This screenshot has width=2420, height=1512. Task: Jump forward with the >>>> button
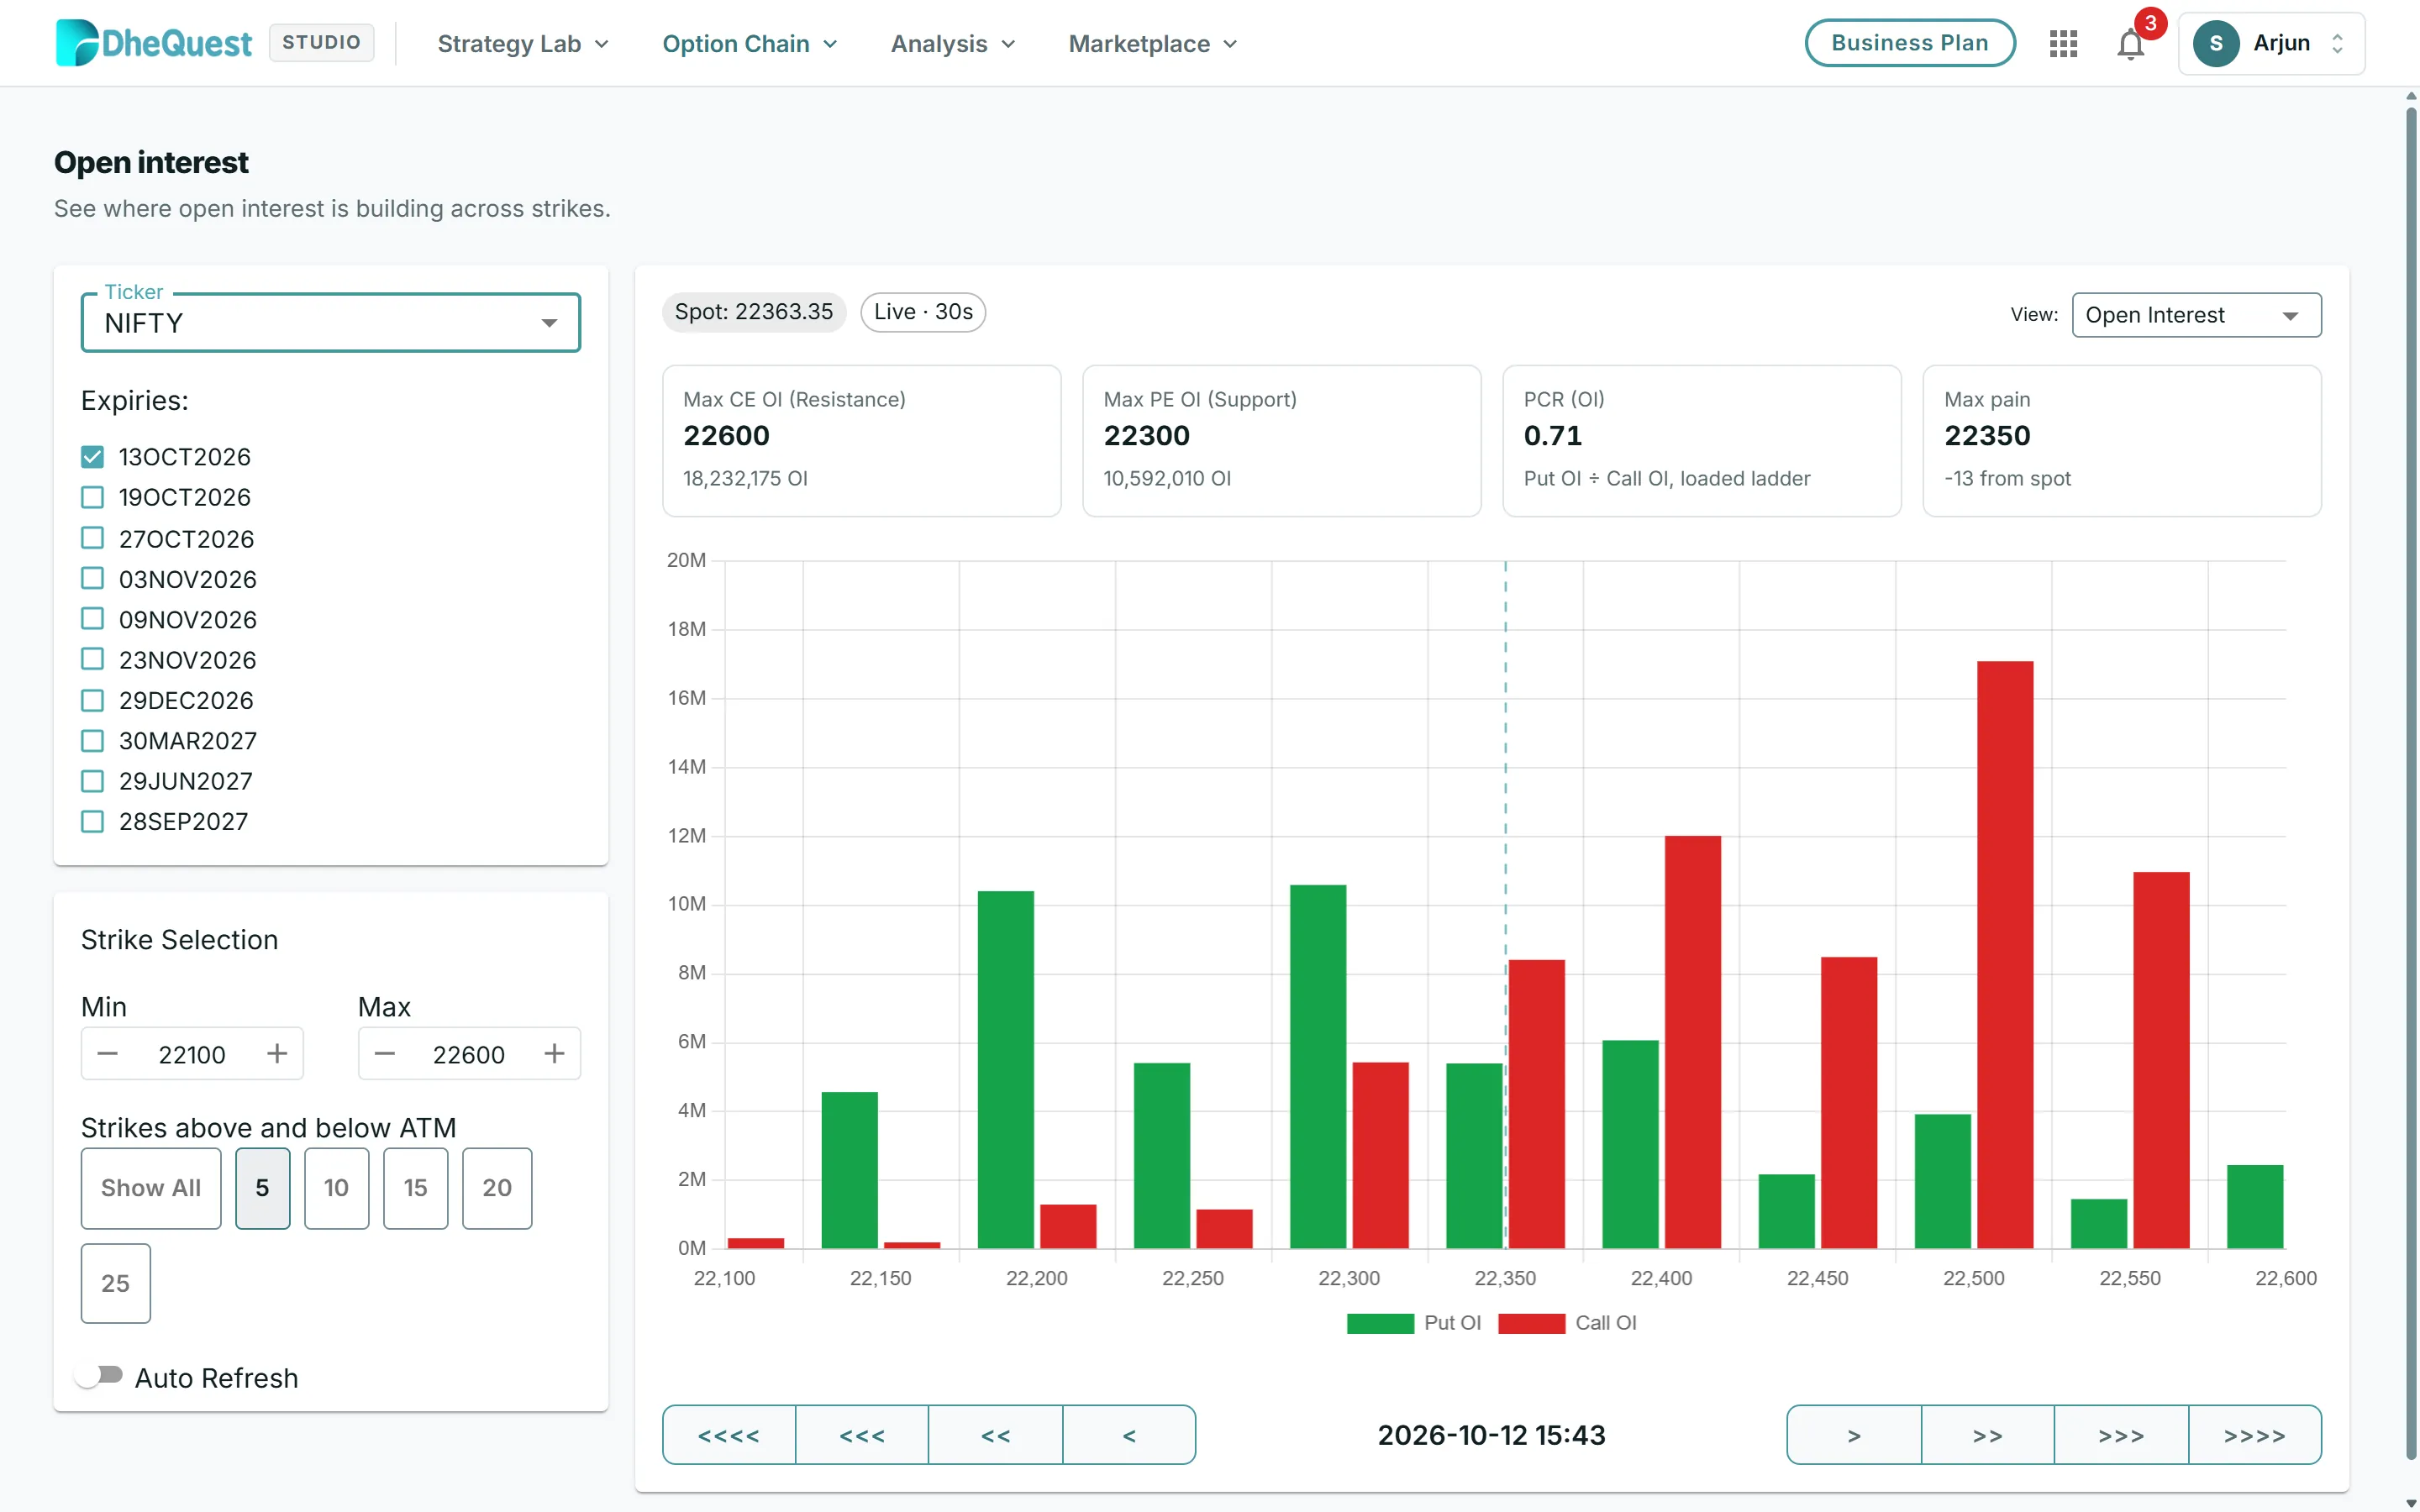coord(2255,1435)
